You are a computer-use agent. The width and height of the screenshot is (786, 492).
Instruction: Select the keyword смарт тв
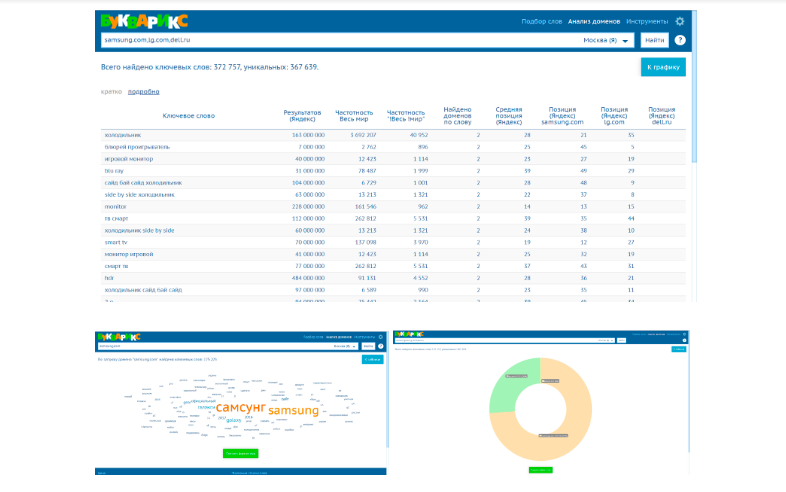(116, 266)
